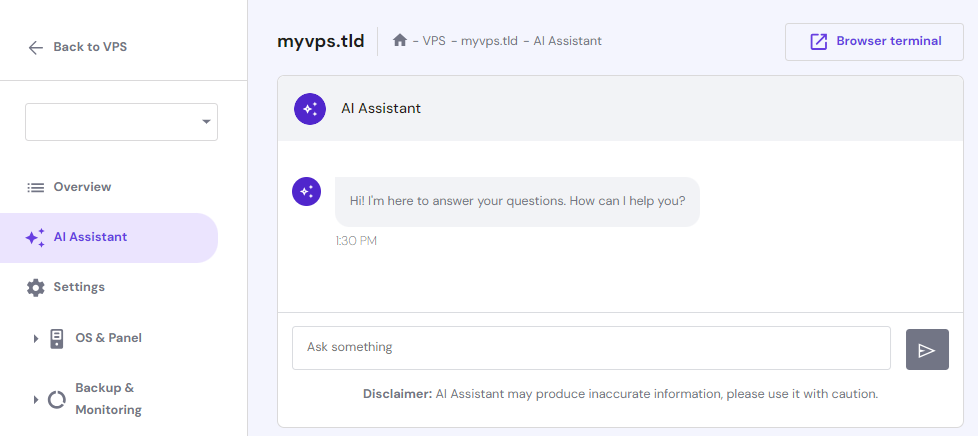This screenshot has width=978, height=436.
Task: Click the VPS breadcrumb link
Action: tap(434, 41)
